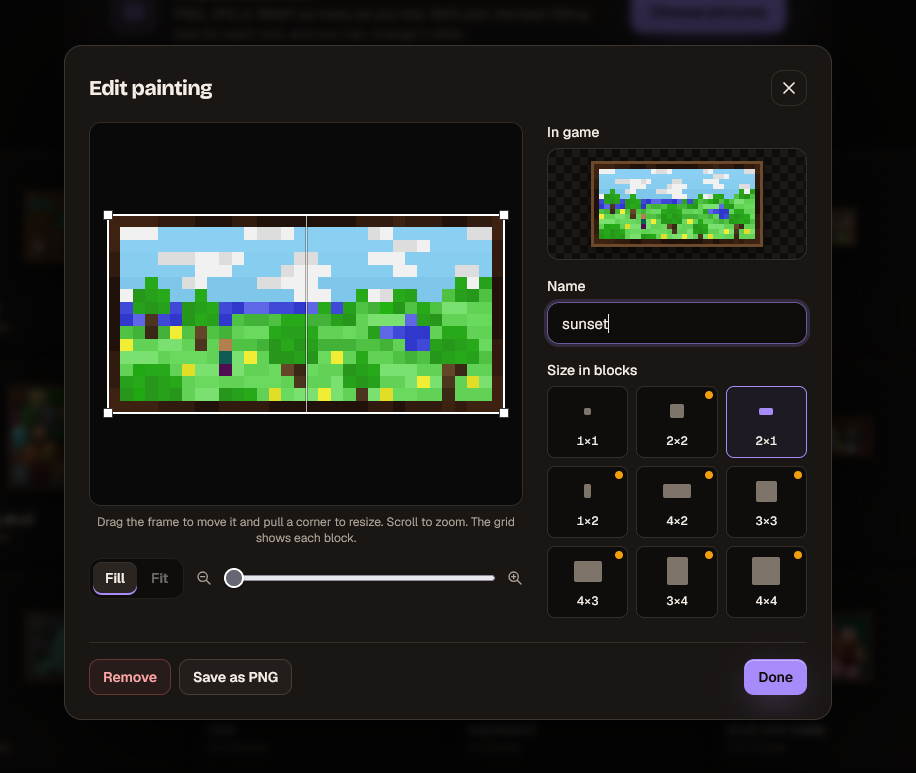Image resolution: width=916 pixels, height=773 pixels.
Task: Switch to Fill mode
Action: [x=115, y=578]
